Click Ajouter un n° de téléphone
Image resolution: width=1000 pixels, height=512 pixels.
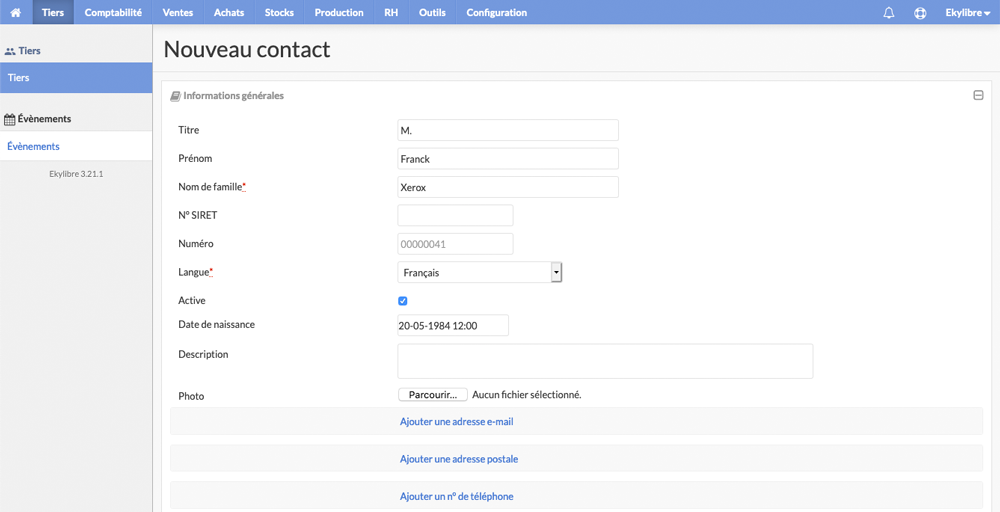point(457,496)
